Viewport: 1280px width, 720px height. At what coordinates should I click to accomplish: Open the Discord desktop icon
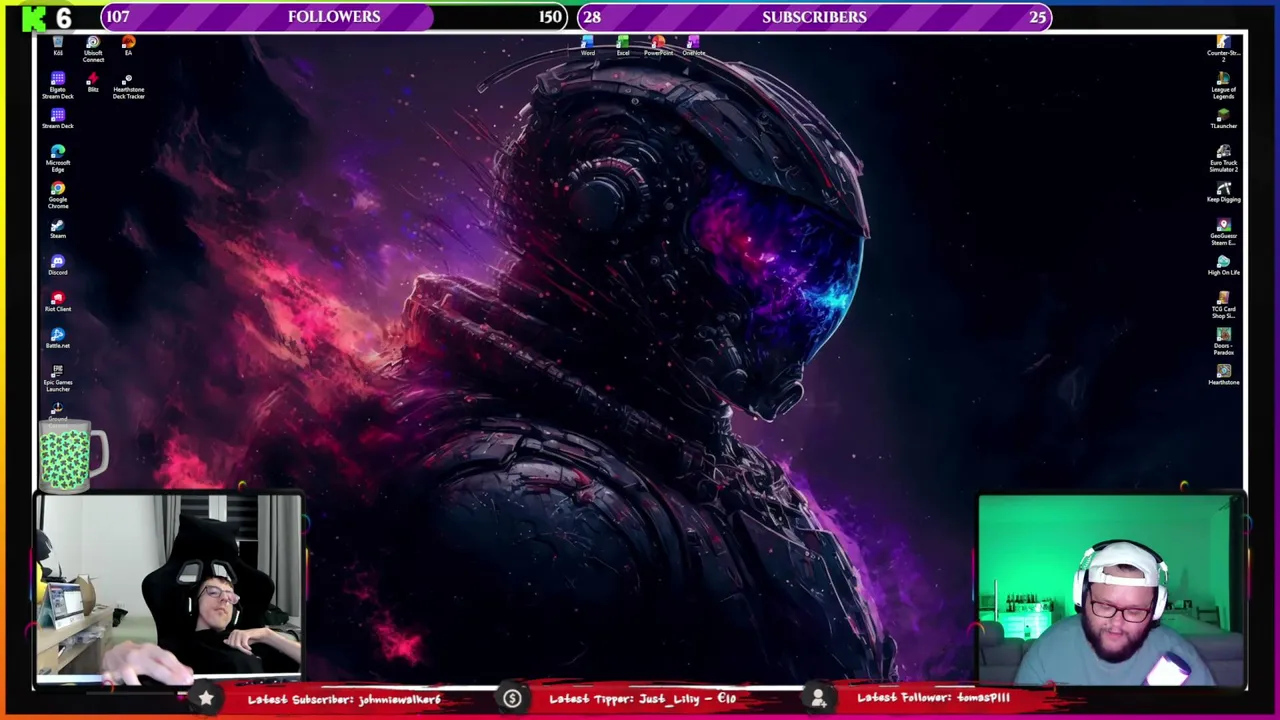[x=58, y=264]
